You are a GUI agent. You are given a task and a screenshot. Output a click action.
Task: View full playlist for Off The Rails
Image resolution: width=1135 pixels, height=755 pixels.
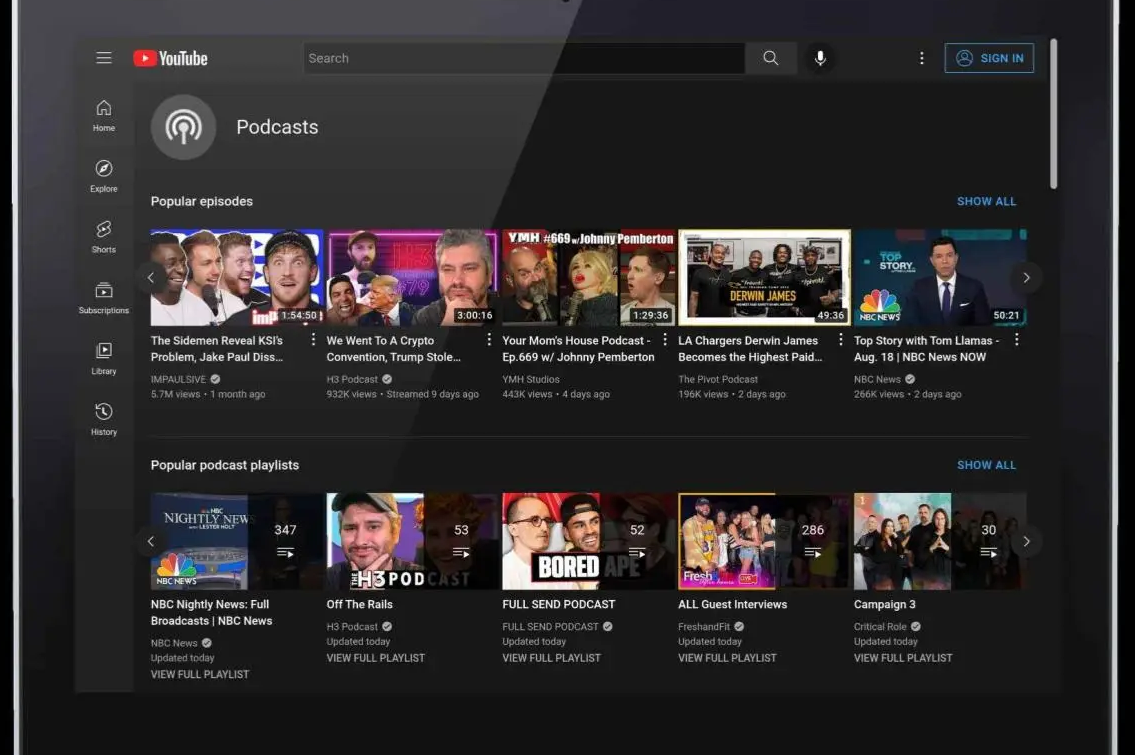click(376, 658)
